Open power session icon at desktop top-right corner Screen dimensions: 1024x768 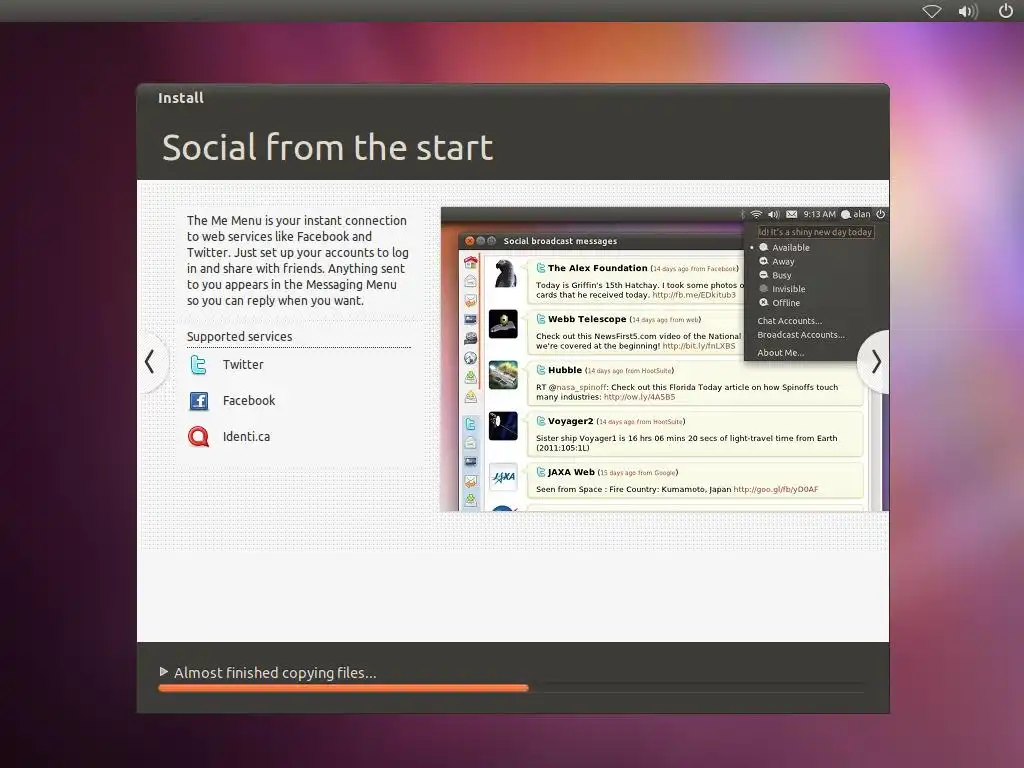click(x=1006, y=10)
